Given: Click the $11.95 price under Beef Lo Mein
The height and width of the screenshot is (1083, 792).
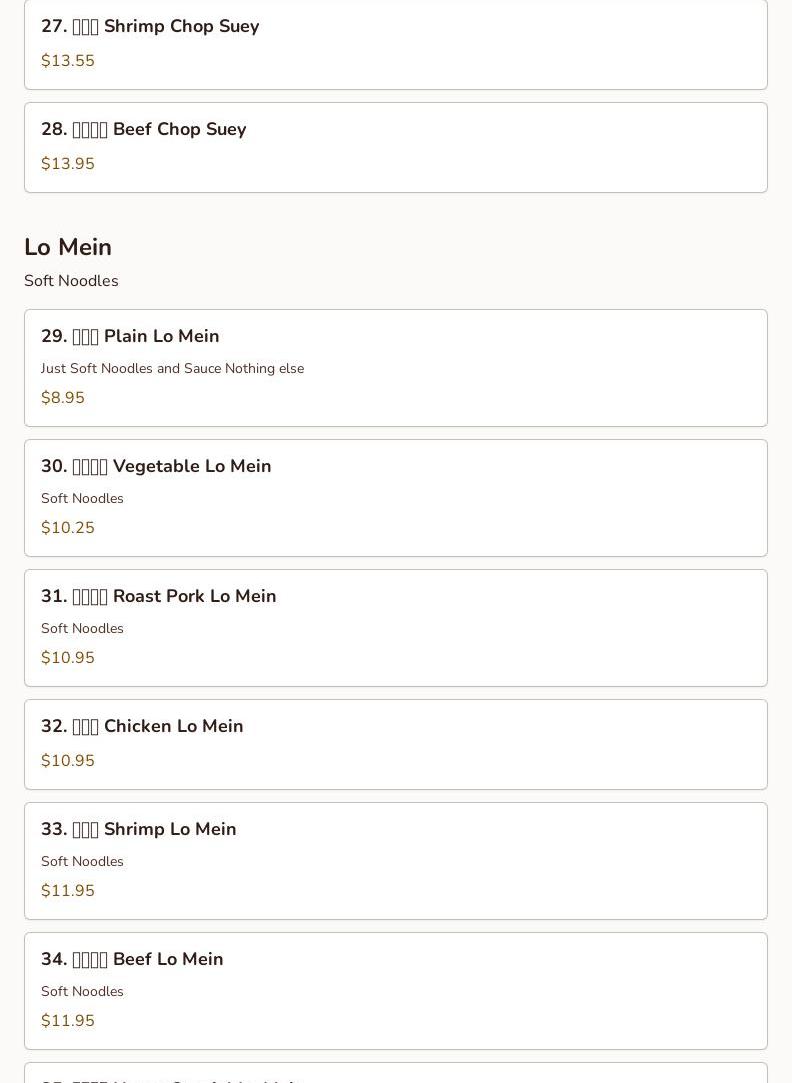Looking at the screenshot, I should (x=68, y=1021).
